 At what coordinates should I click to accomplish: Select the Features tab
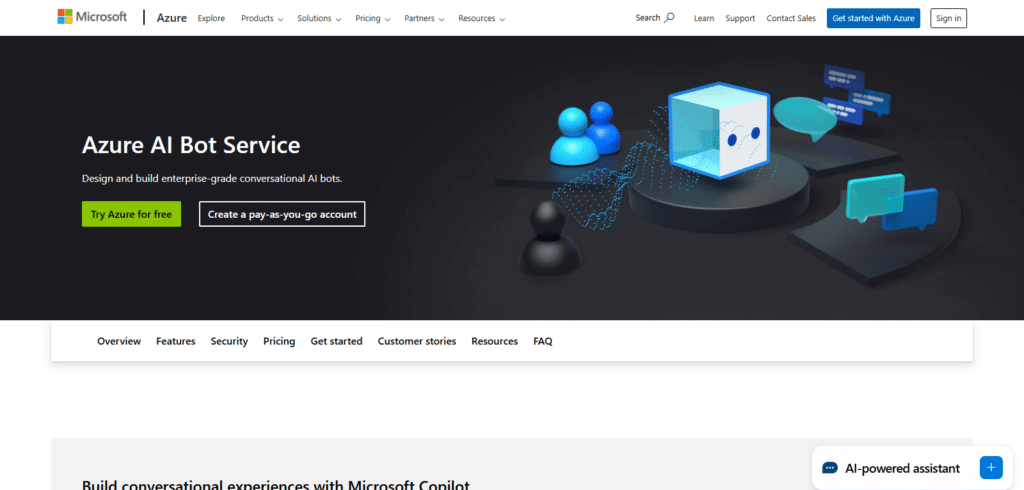pyautogui.click(x=176, y=341)
